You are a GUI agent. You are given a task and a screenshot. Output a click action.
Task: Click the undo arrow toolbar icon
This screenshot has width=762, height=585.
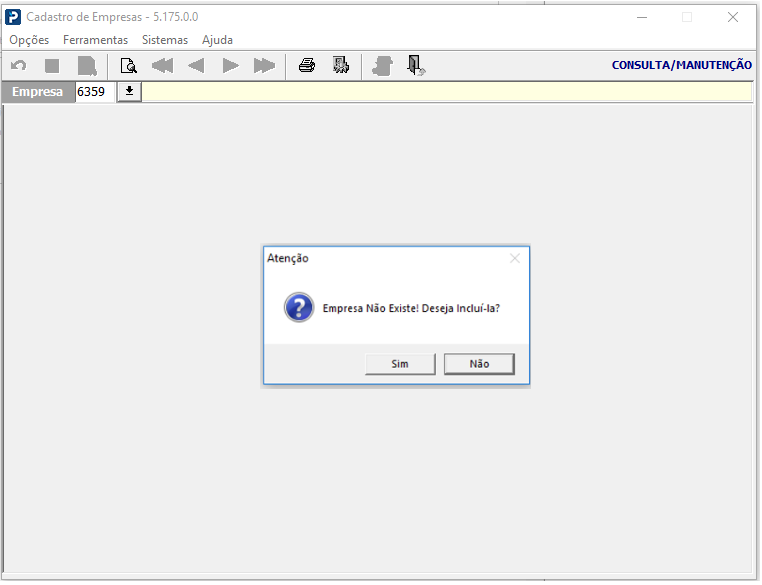click(19, 66)
